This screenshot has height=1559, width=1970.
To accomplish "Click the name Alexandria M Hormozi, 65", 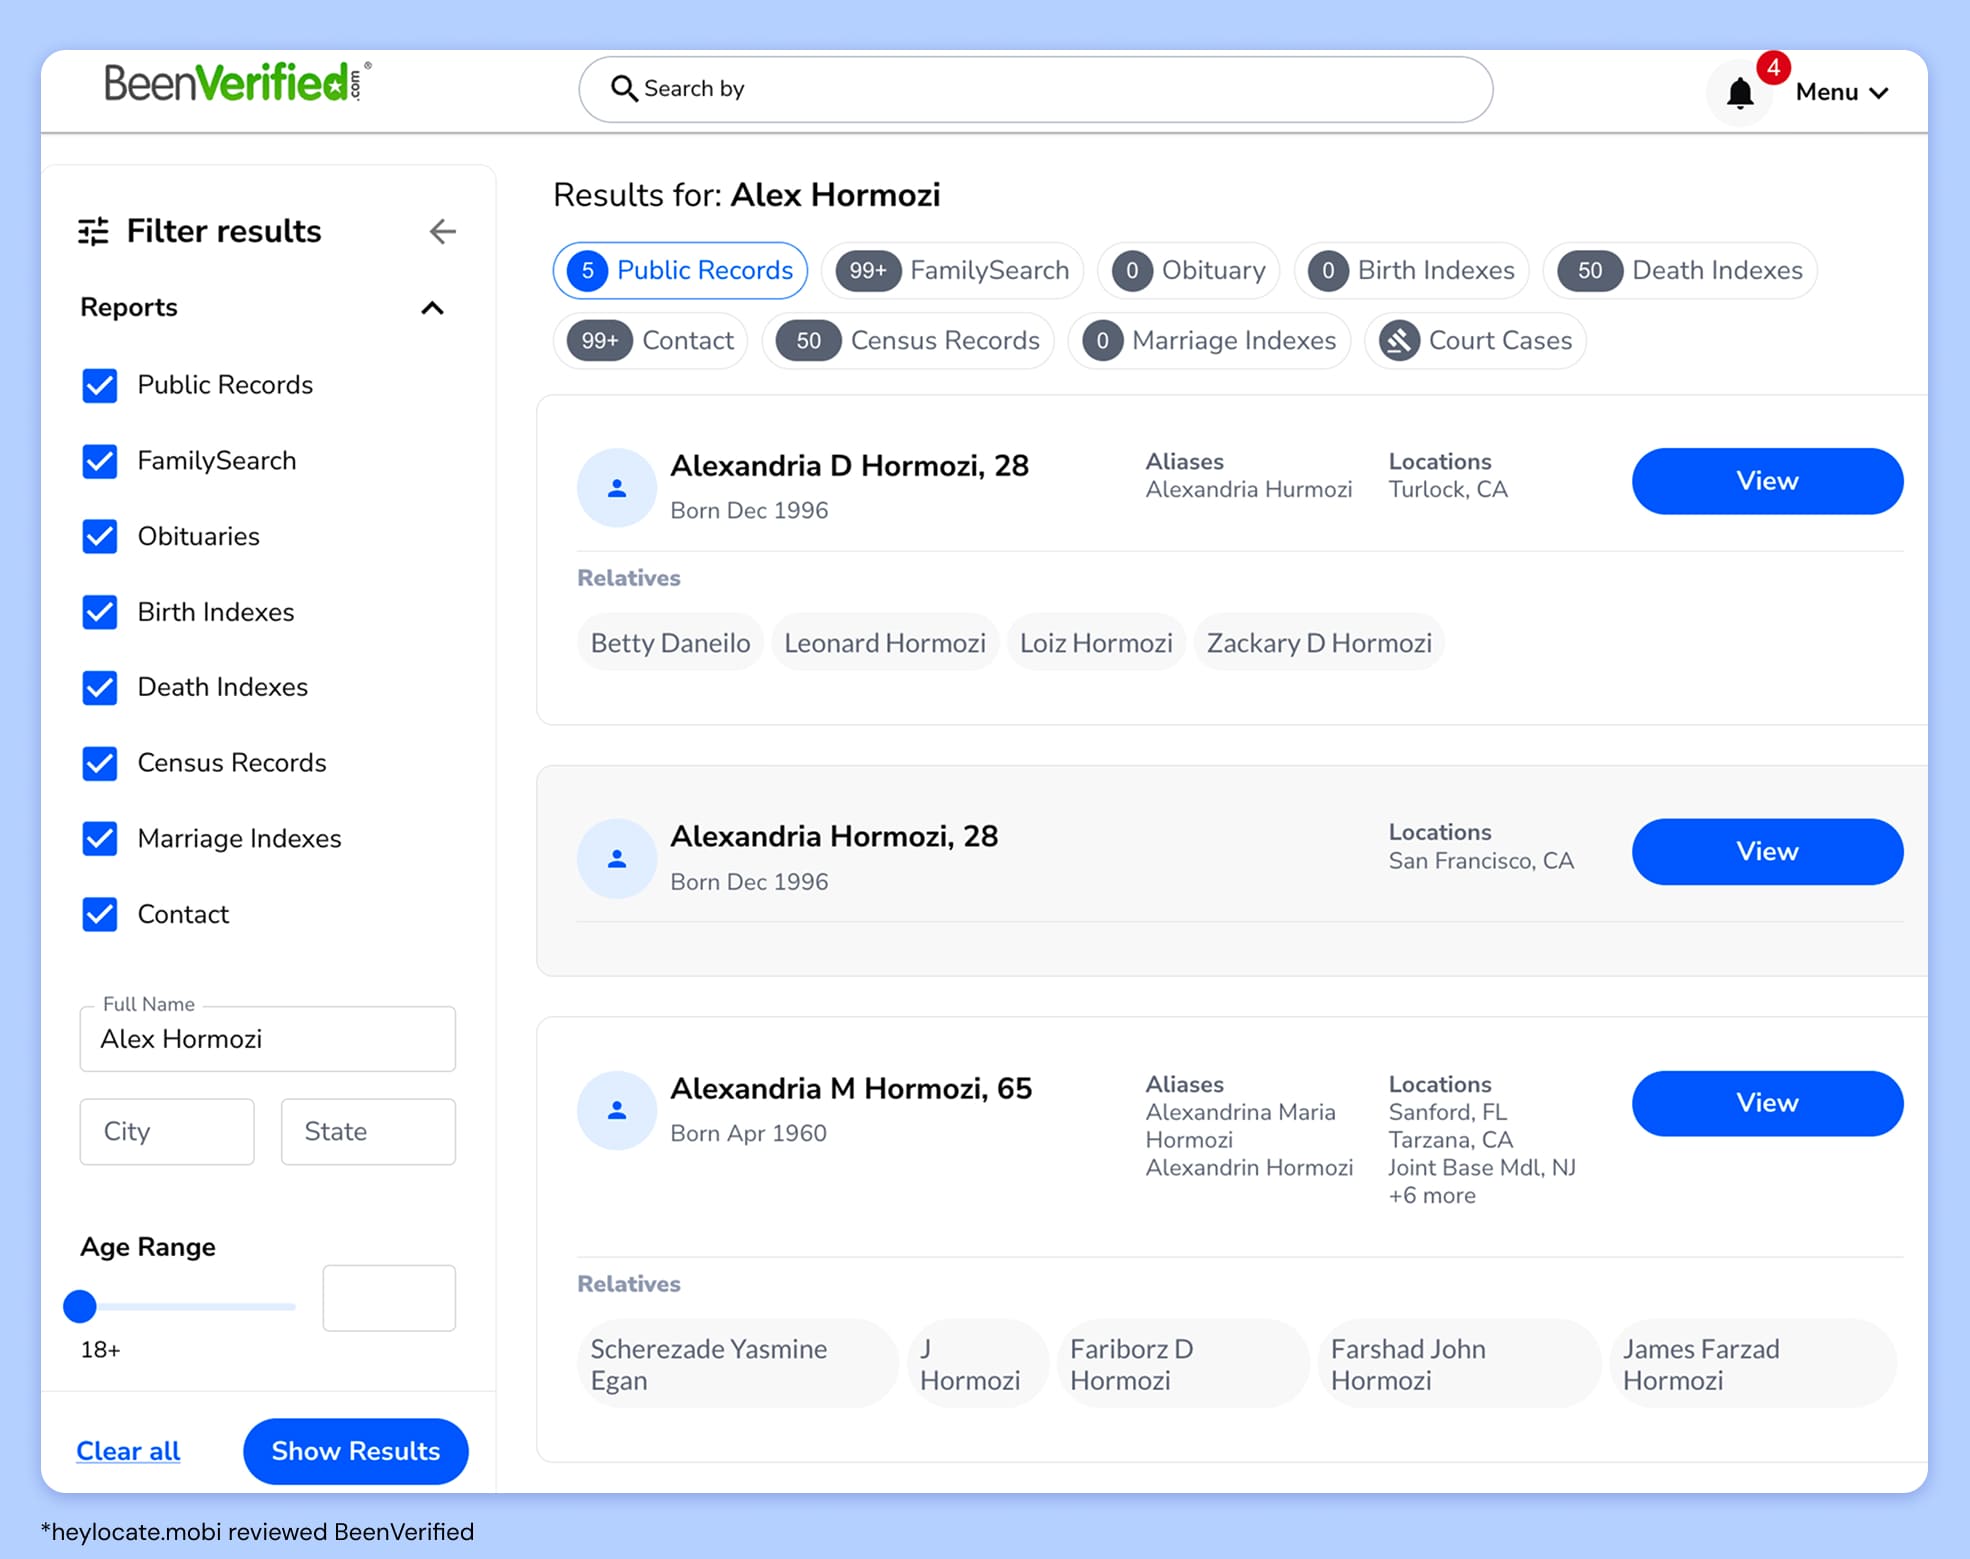I will coord(851,1088).
